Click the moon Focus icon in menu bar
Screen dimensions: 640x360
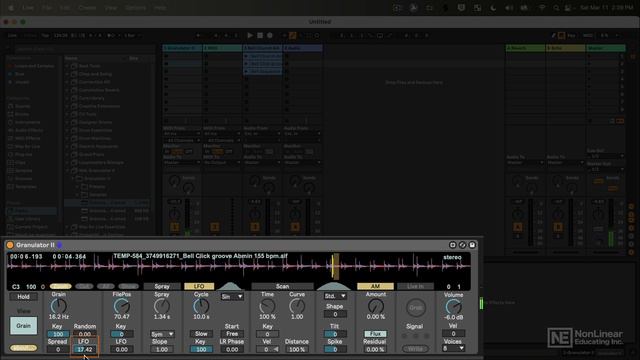pos(493,8)
